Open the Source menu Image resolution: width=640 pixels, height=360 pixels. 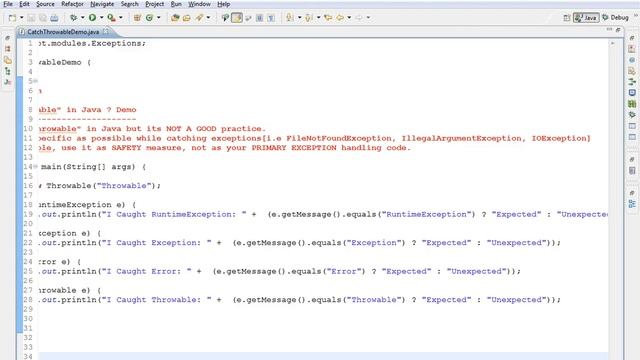click(x=45, y=4)
